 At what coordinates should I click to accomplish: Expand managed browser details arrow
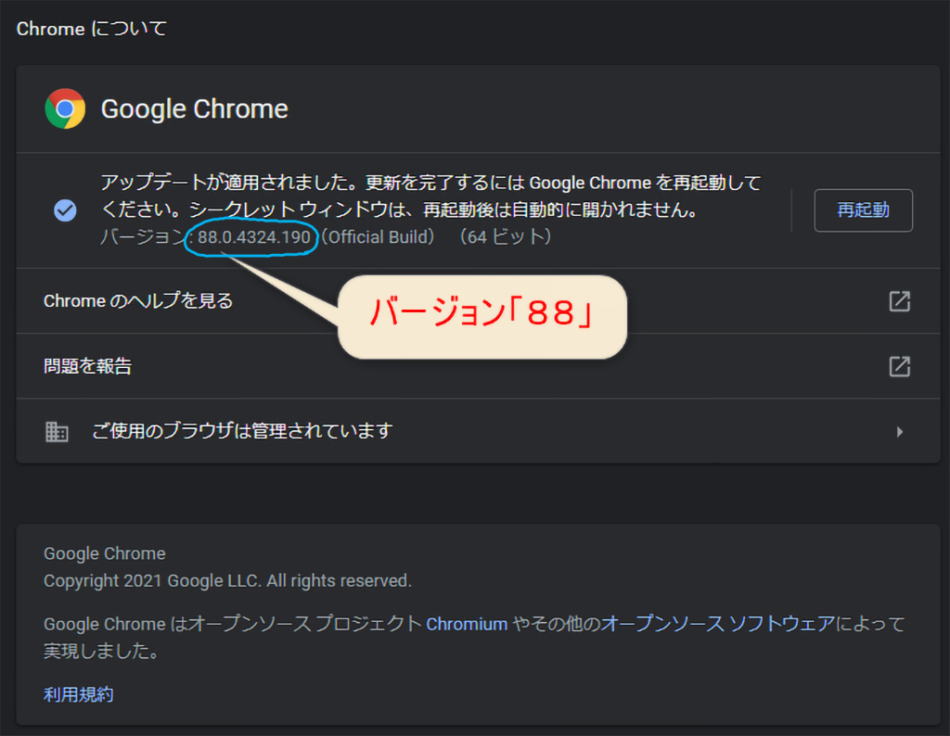click(899, 431)
